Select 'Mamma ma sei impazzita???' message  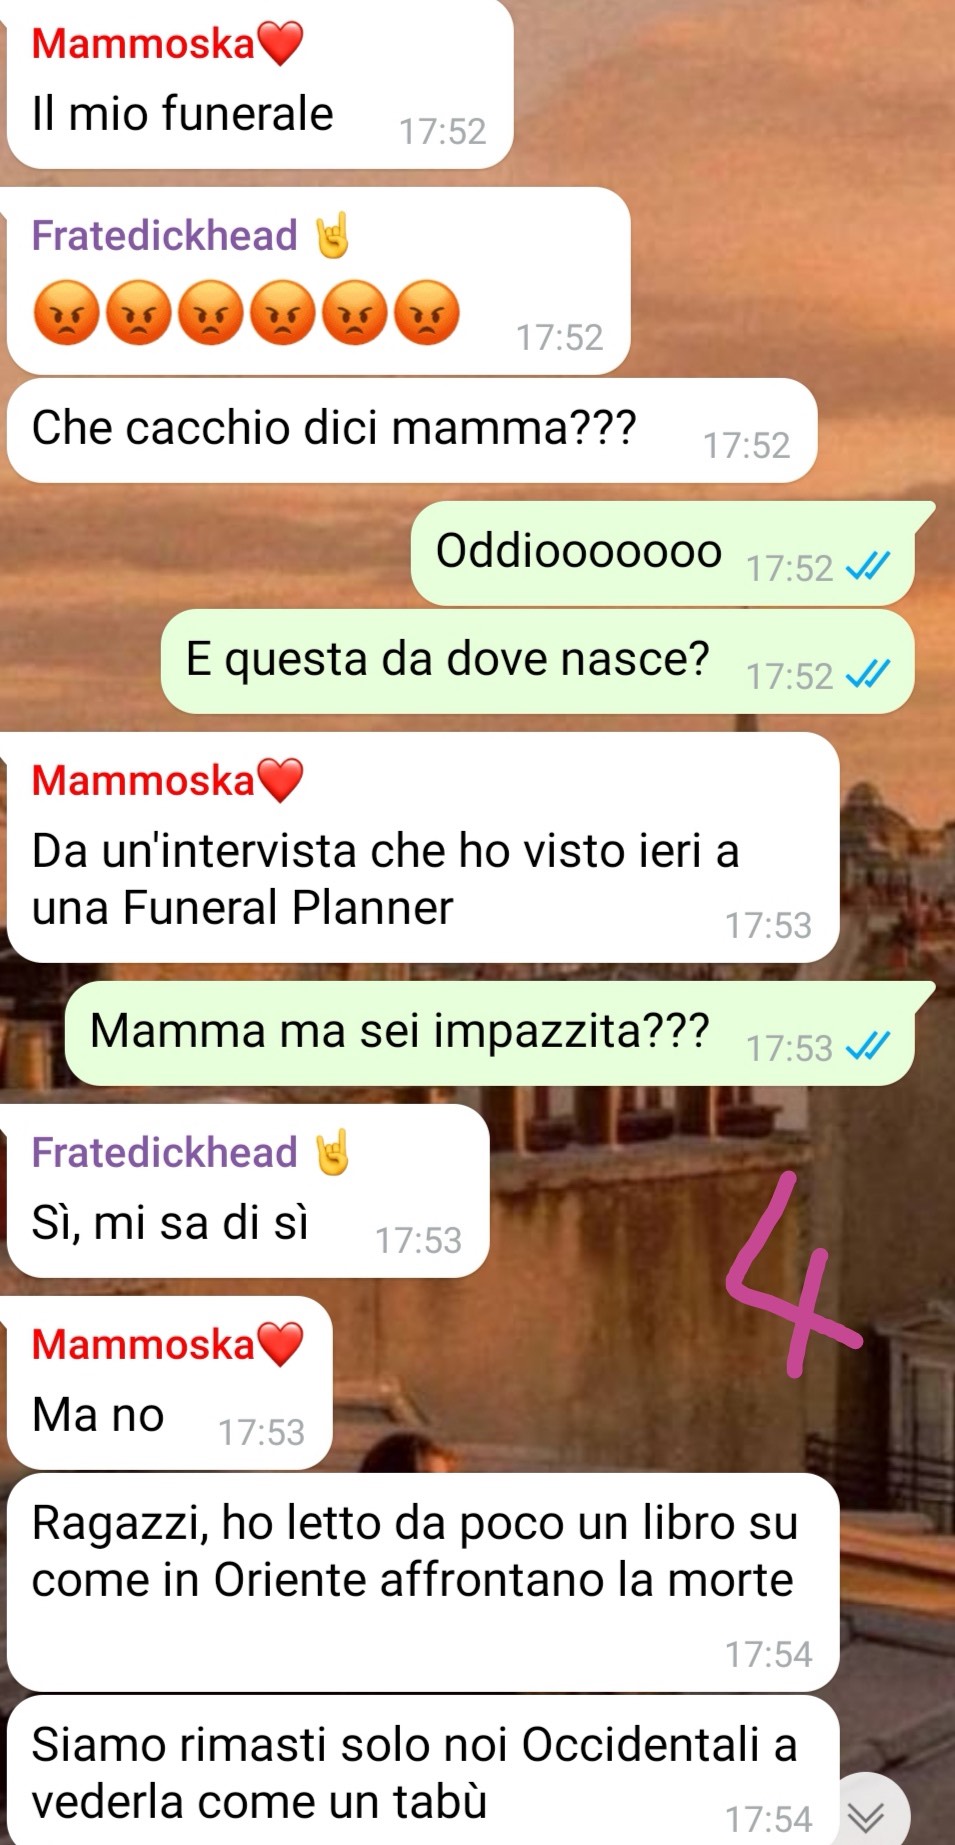[x=490, y=1033]
